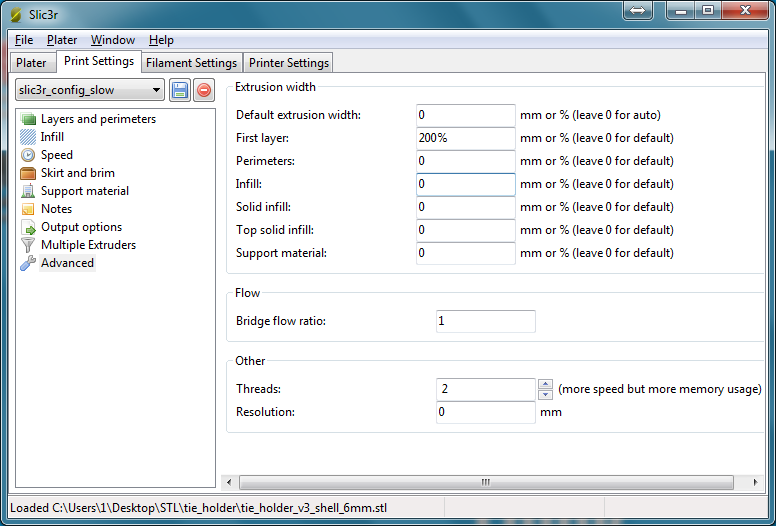Click the Default extrusion width field
The image size is (776, 526).
pos(466,115)
